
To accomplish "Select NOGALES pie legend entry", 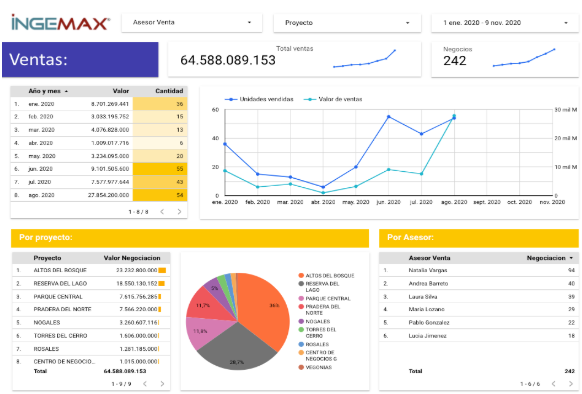I will pyautogui.click(x=314, y=322).
